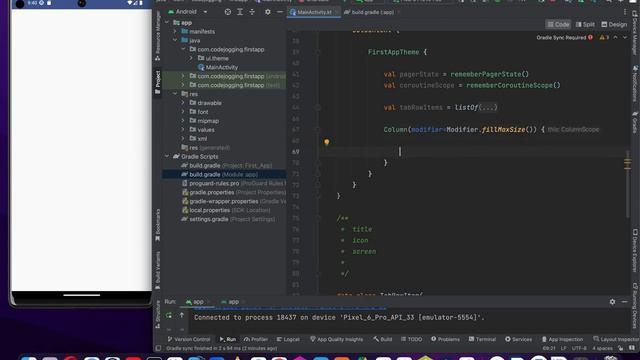
Task: Hide the project panel with minus icon
Action: click(x=280, y=12)
